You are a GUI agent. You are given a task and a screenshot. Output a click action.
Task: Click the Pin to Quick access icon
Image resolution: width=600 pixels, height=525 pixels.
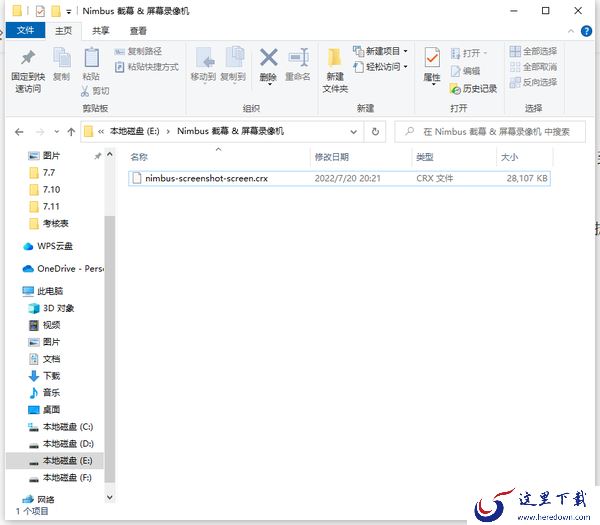[x=28, y=58]
